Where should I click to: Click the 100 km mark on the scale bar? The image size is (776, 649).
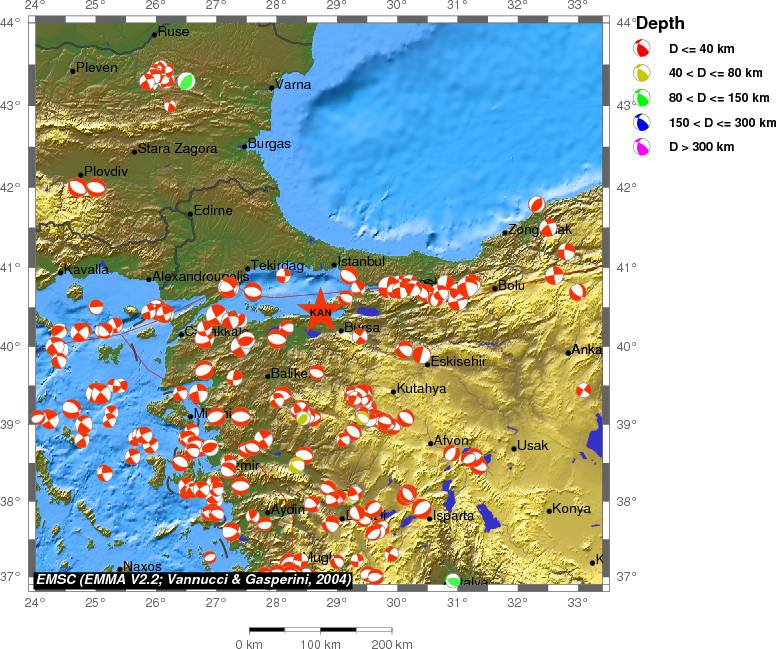click(x=320, y=642)
